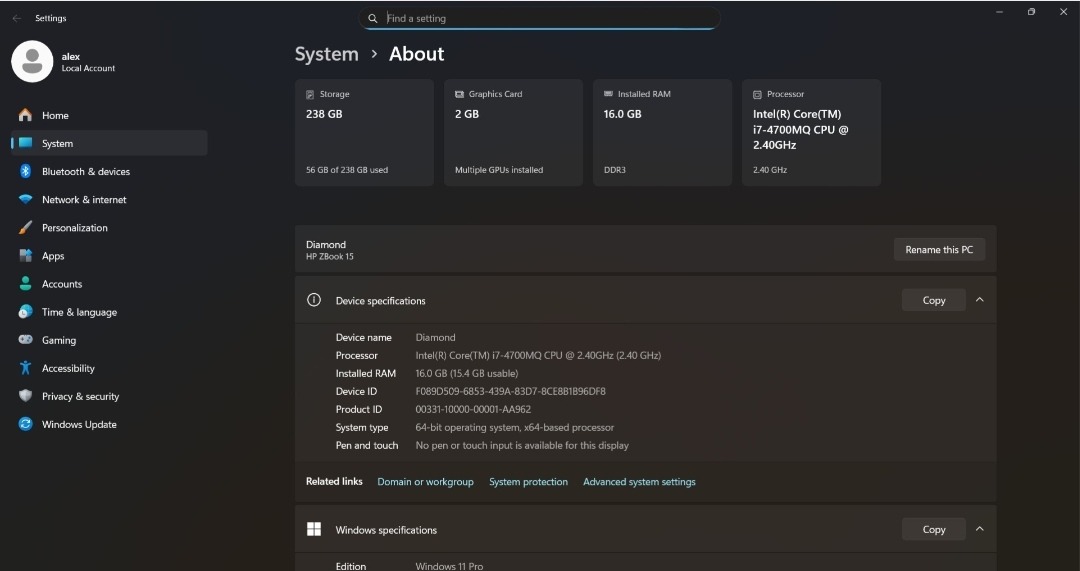Go to Time & language settings
Image resolution: width=1080 pixels, height=571 pixels.
pyautogui.click(x=79, y=312)
